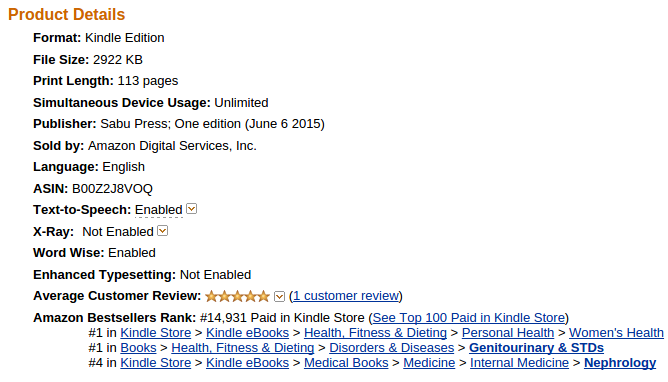Go to the Personal Health category

pyautogui.click(x=508, y=333)
